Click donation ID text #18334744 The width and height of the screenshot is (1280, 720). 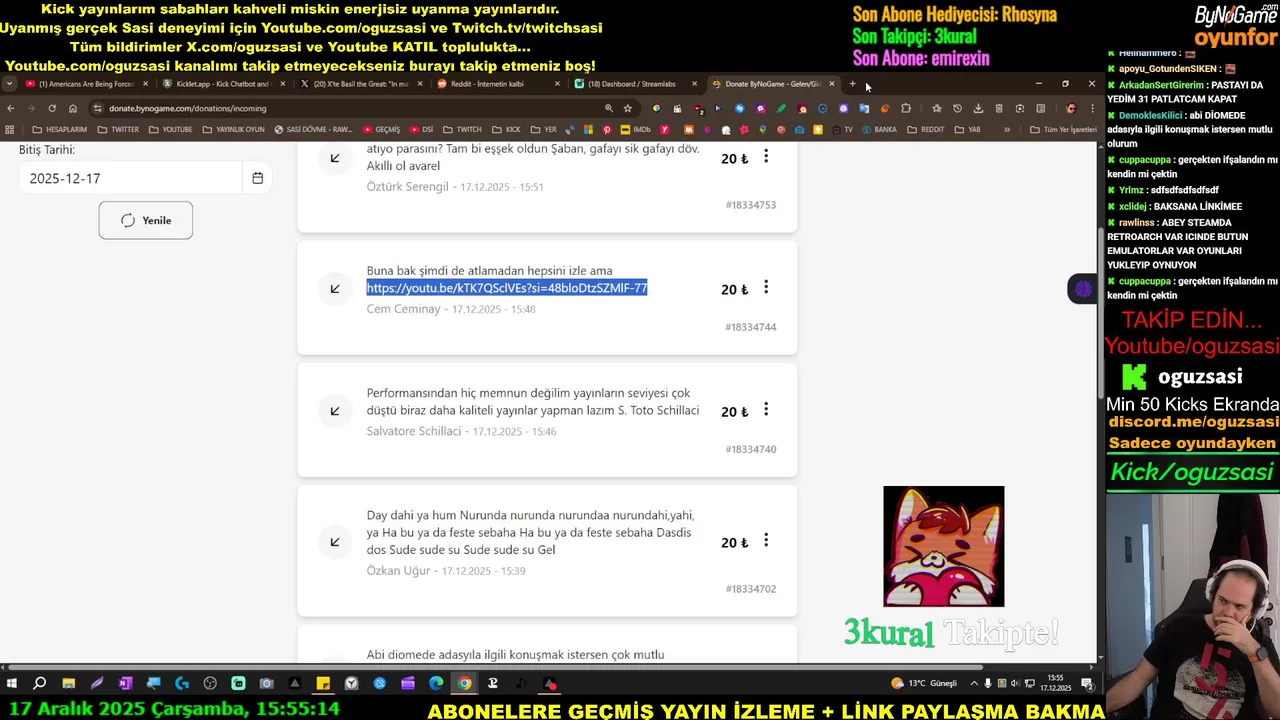point(750,327)
